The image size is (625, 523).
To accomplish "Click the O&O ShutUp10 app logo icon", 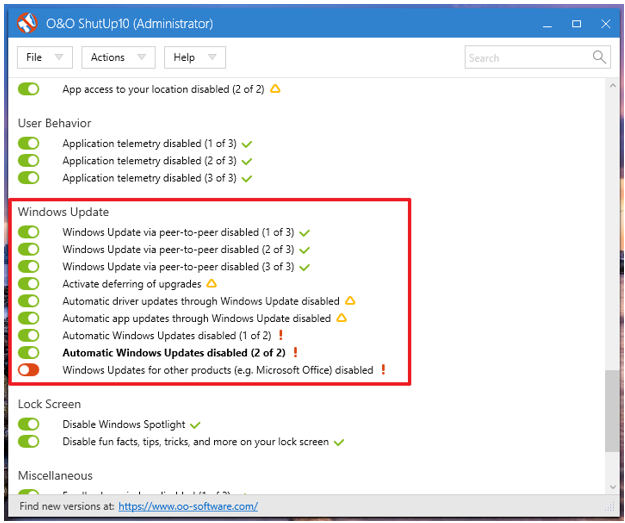I will [x=27, y=23].
